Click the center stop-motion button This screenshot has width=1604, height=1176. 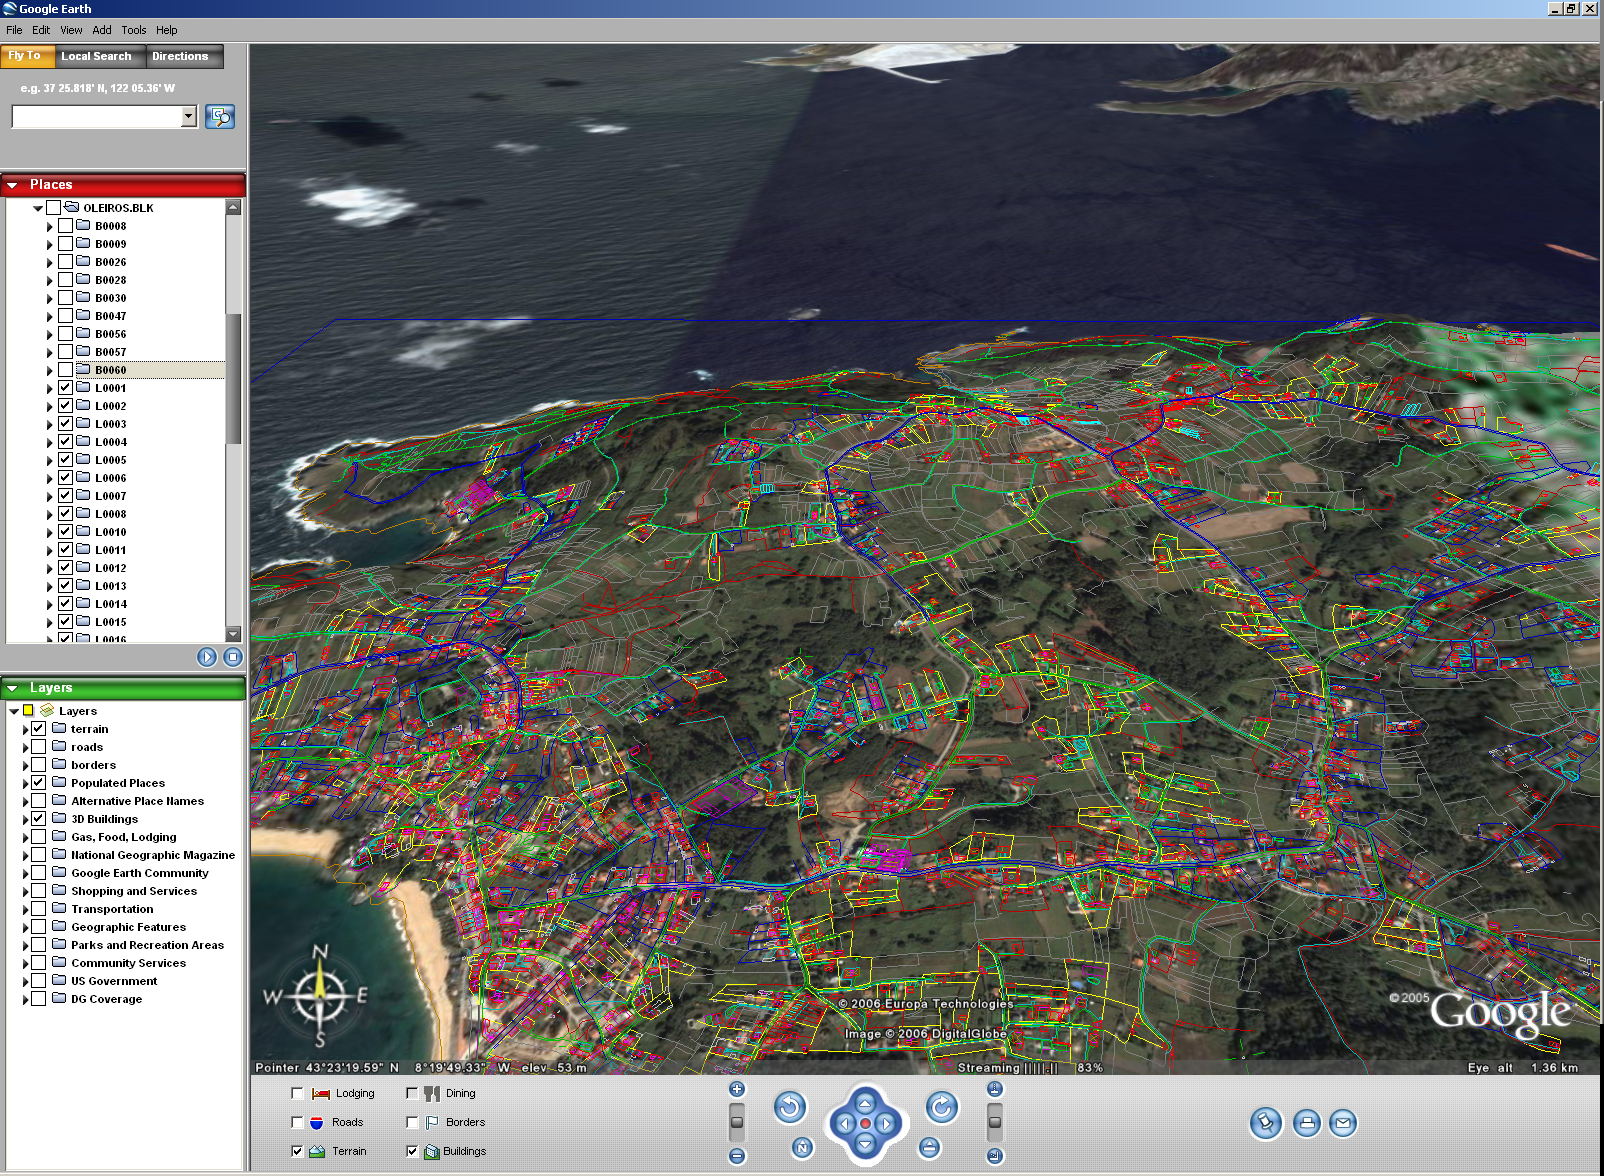click(x=865, y=1123)
